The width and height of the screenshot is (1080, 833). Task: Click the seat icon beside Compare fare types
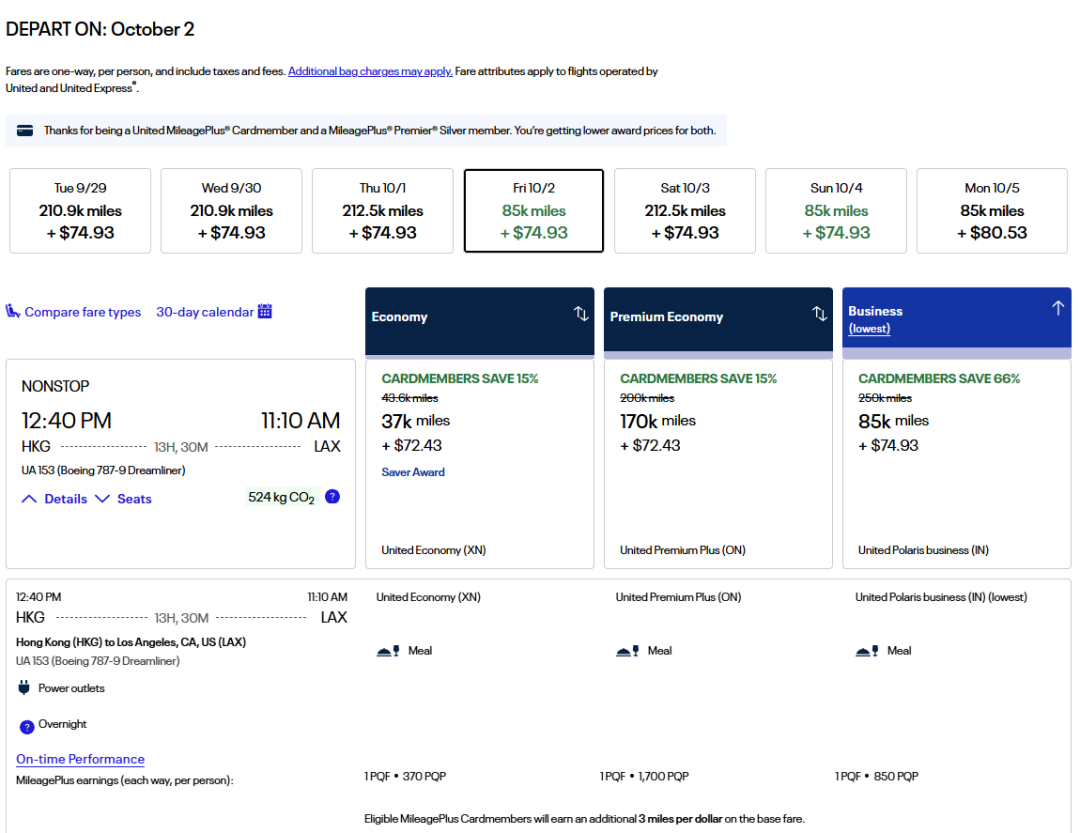[x=12, y=311]
